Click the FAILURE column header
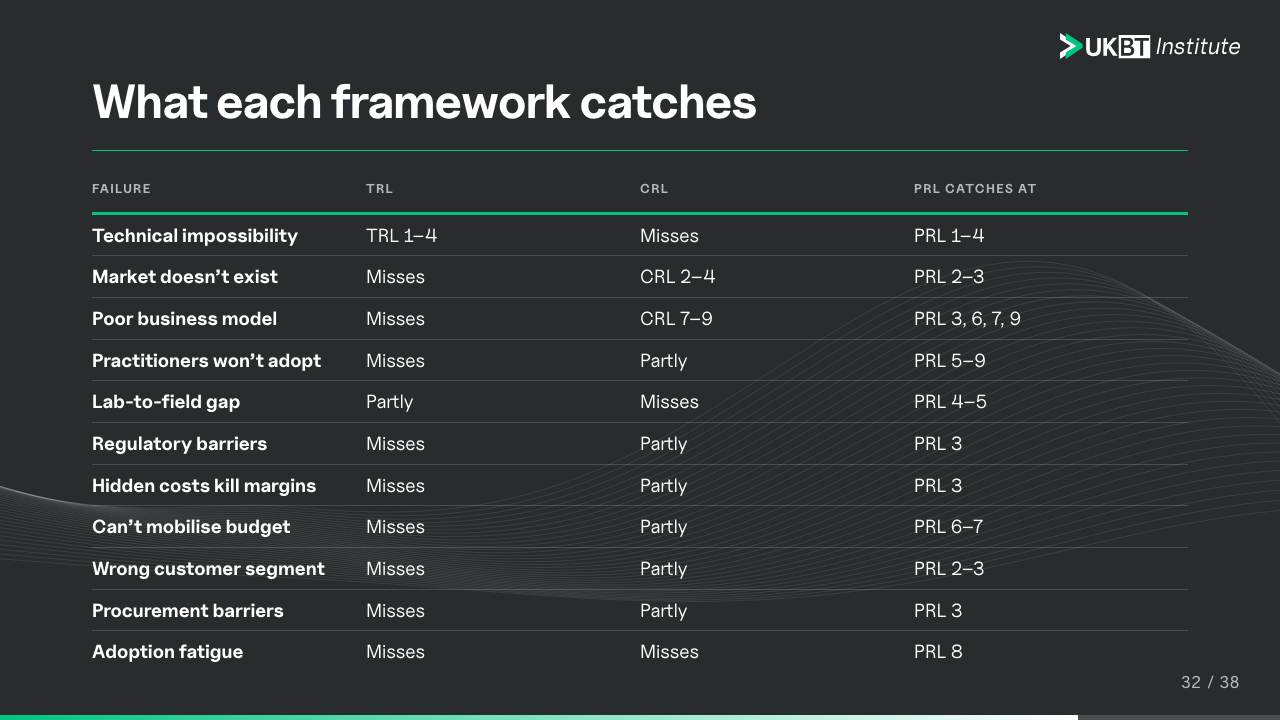Screen dimensions: 1280x720 (x=121, y=189)
